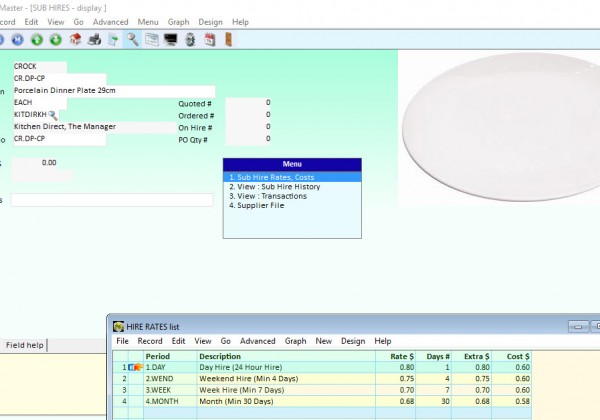600x420 pixels.
Task: Open the Advanced menu in main window
Action: (110, 22)
